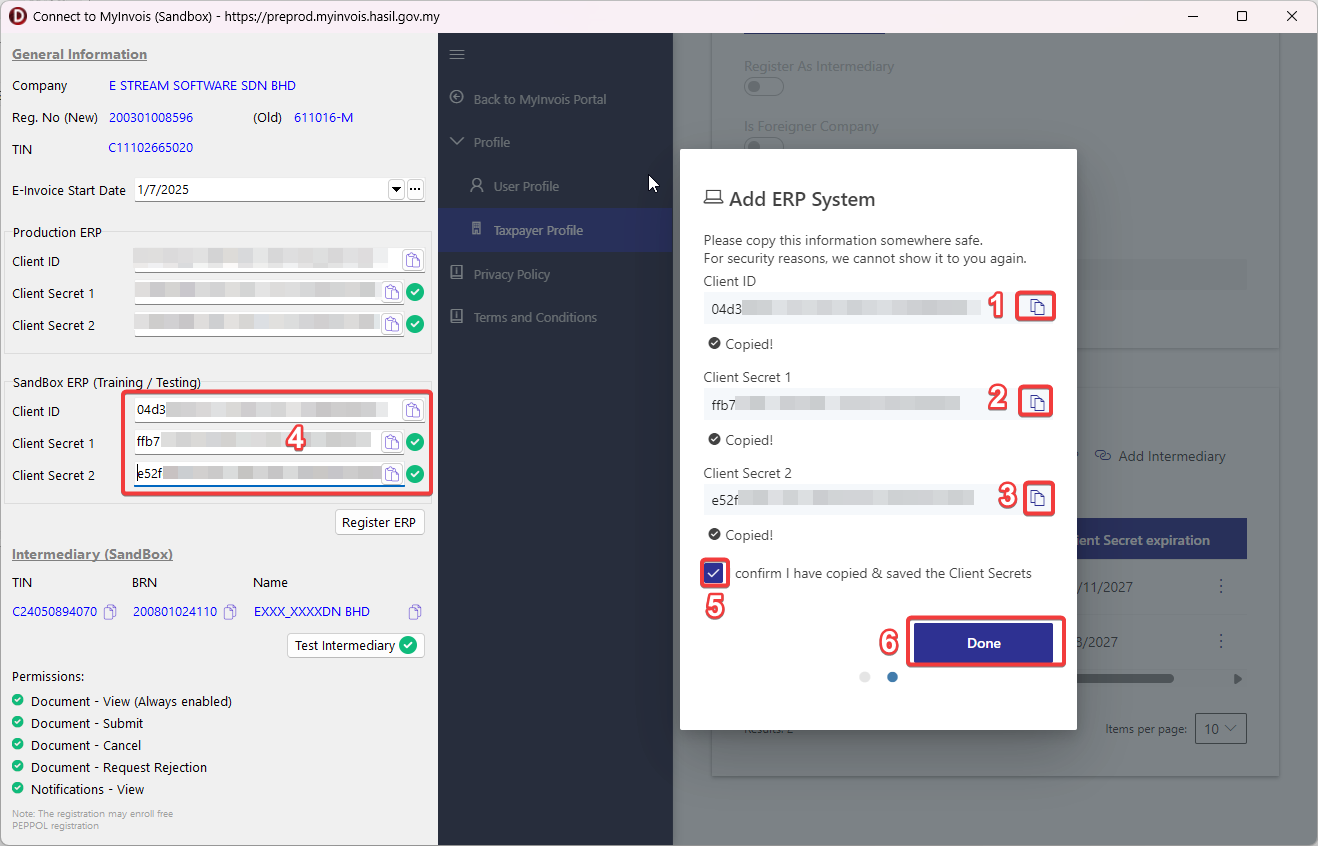Copy the intermediary BRN 200801024110
This screenshot has height=846, width=1318.
[x=230, y=612]
